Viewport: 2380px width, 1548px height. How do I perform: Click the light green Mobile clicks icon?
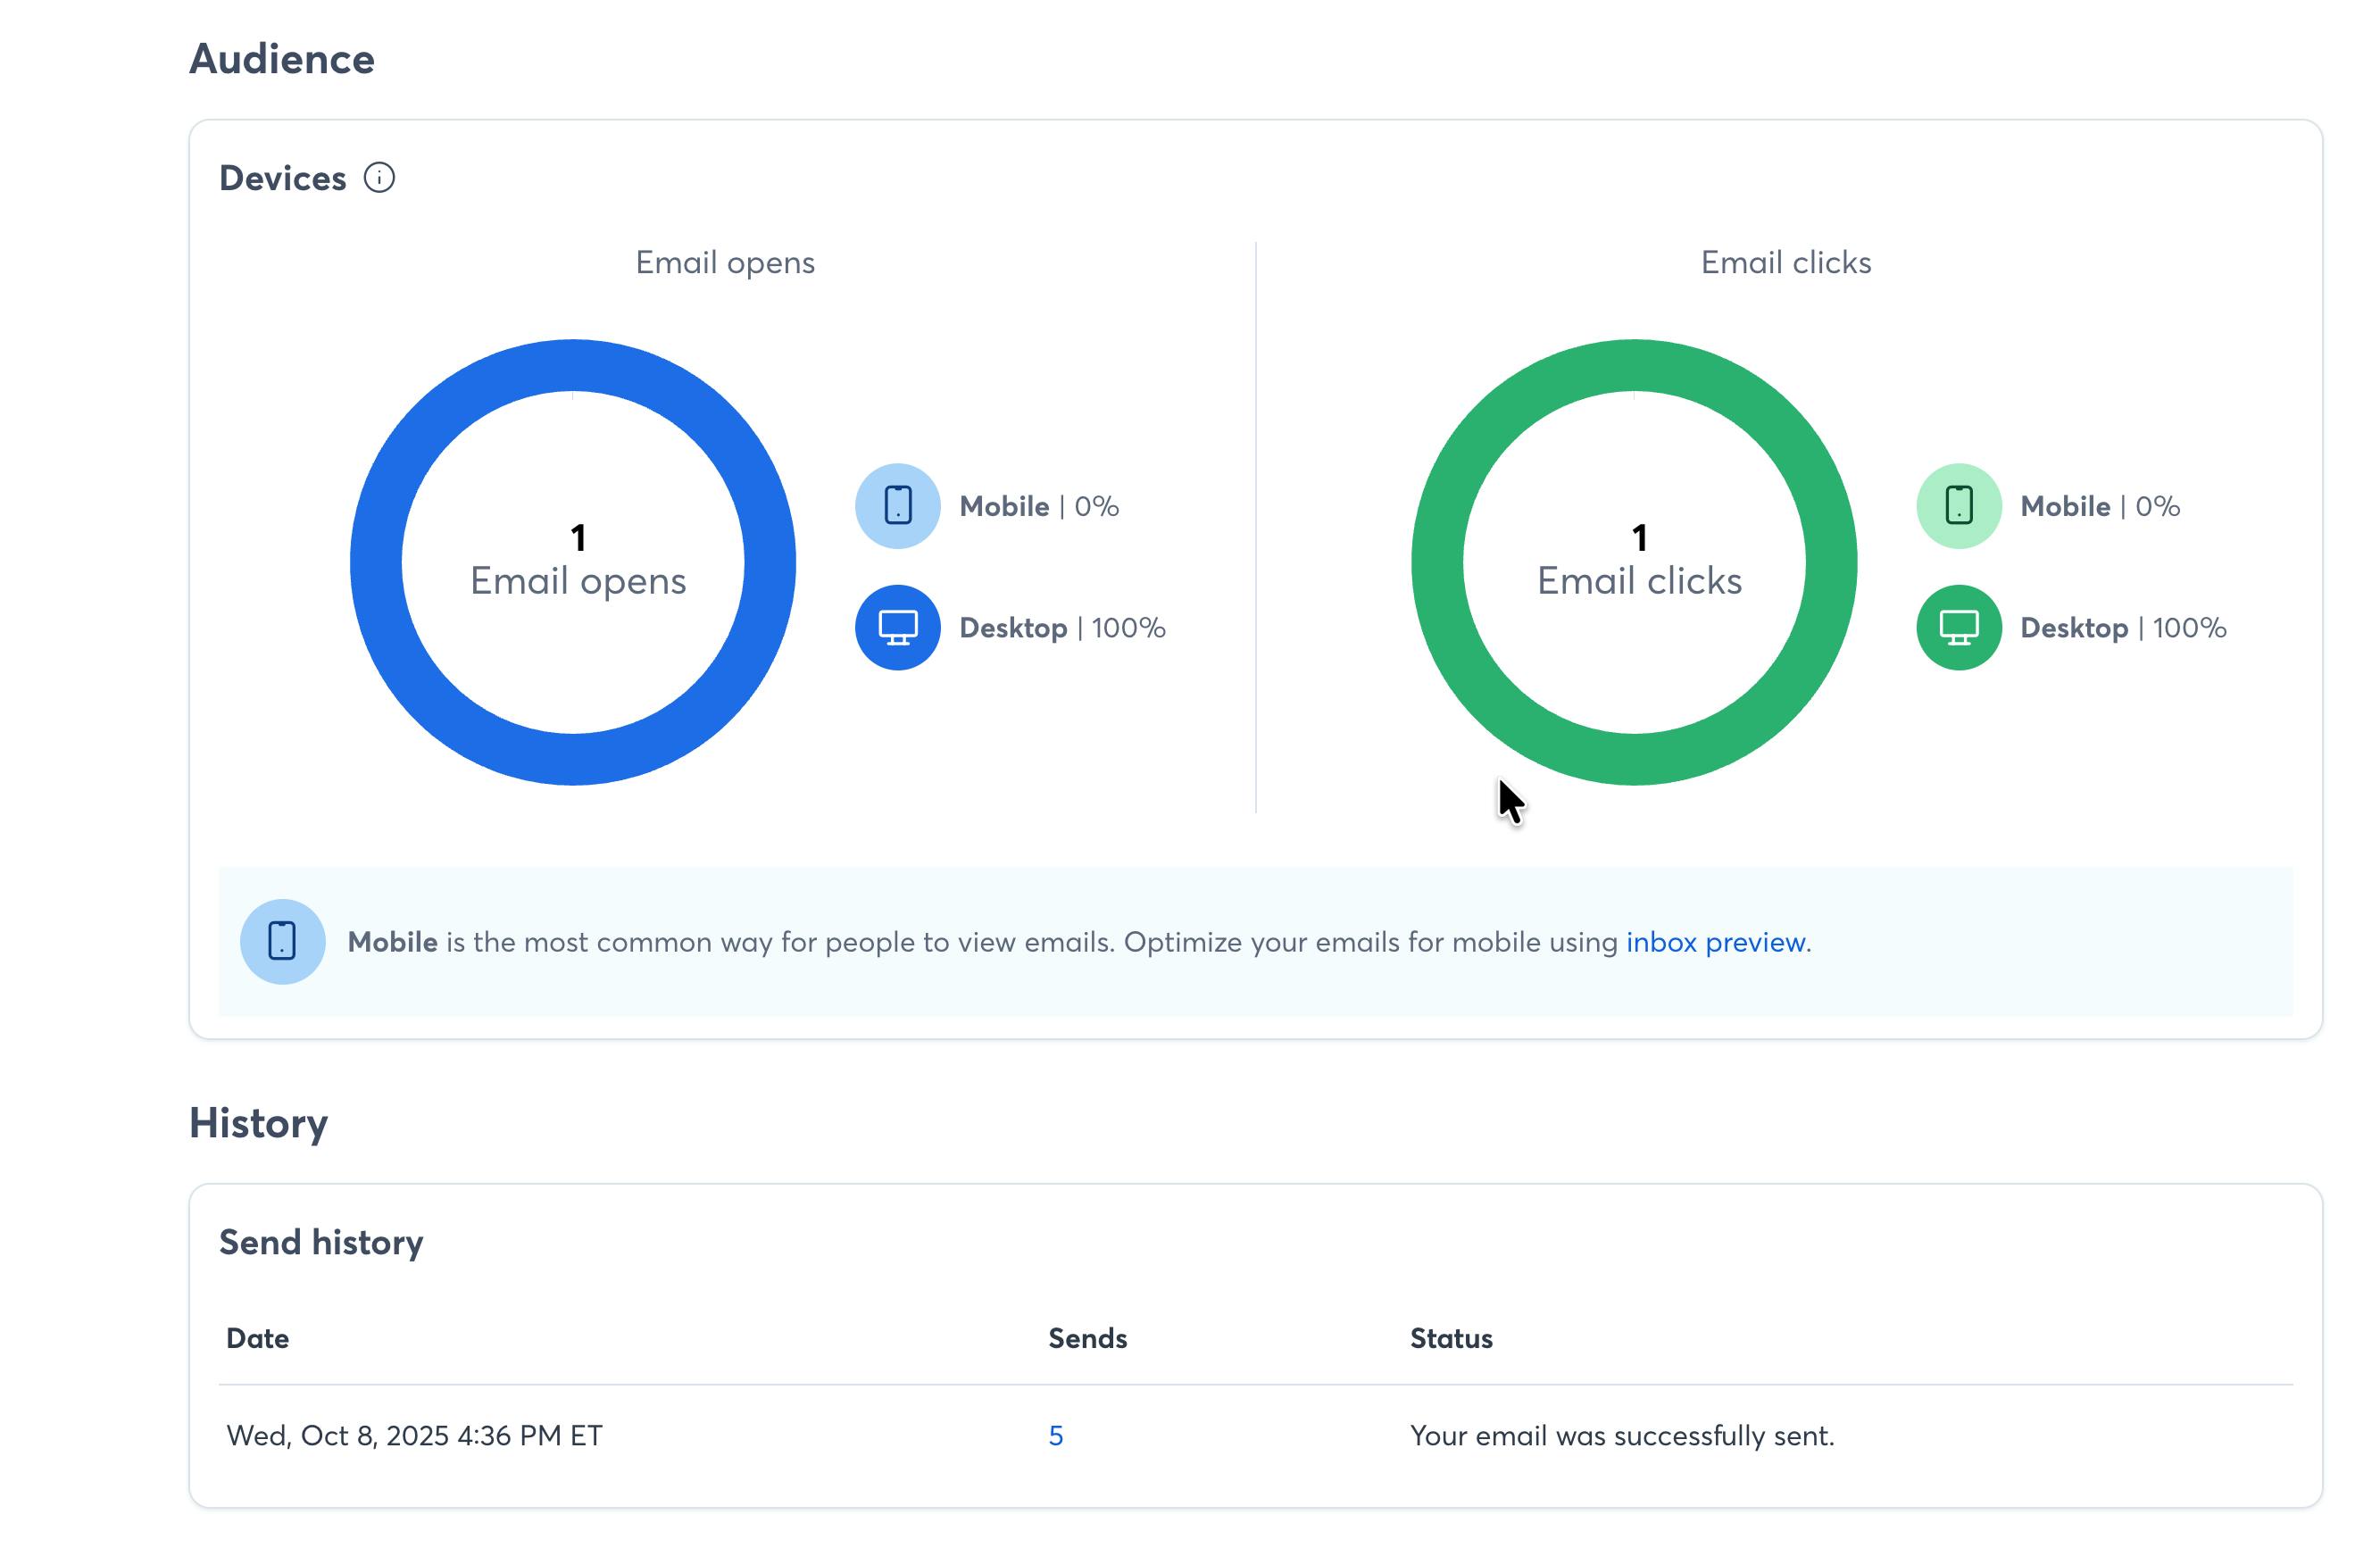pyautogui.click(x=1958, y=506)
